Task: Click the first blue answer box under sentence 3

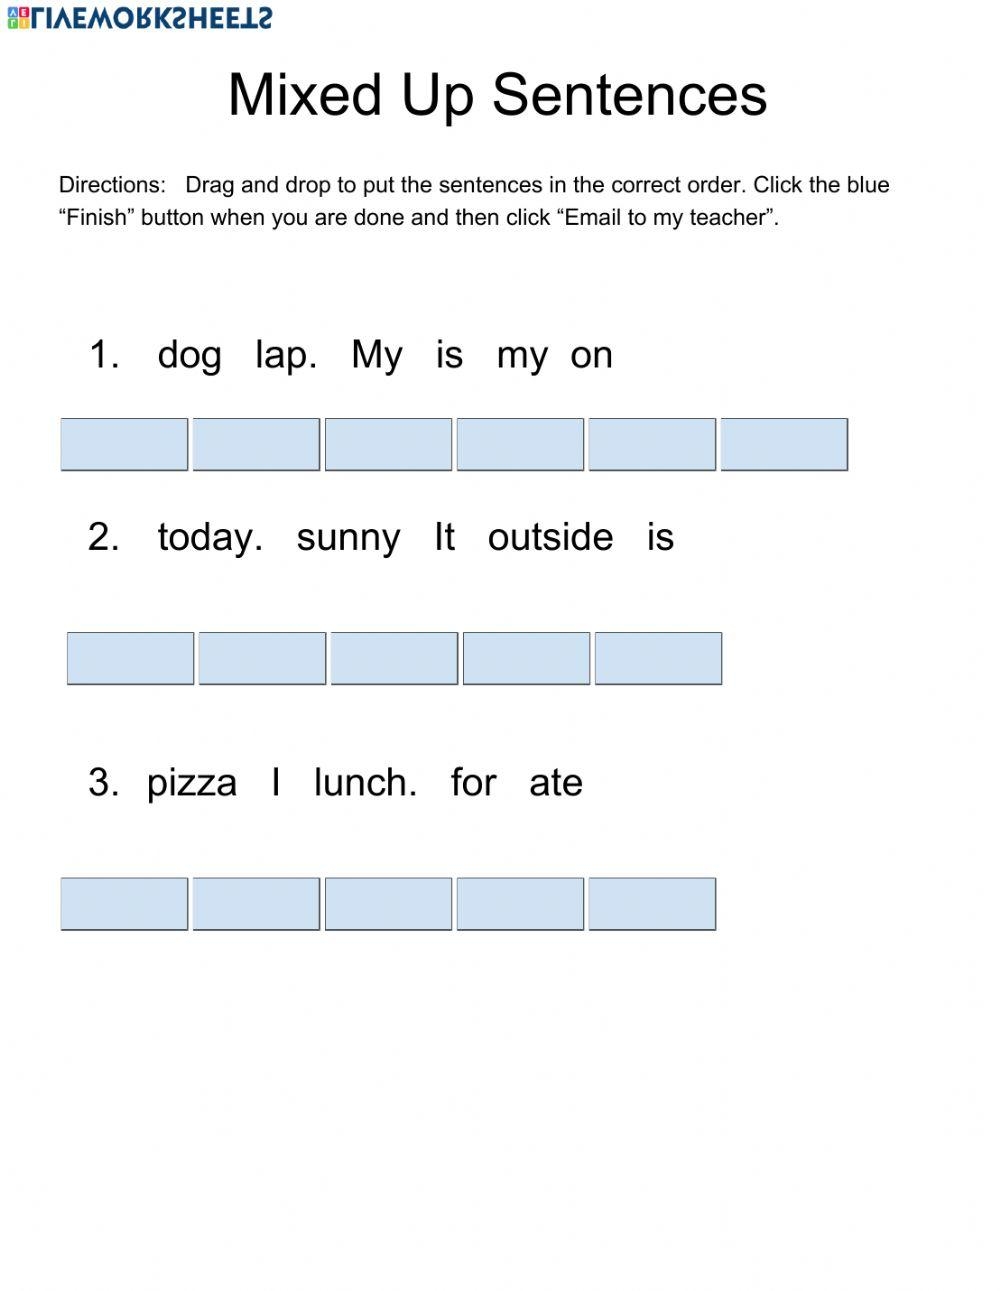Action: pos(124,904)
